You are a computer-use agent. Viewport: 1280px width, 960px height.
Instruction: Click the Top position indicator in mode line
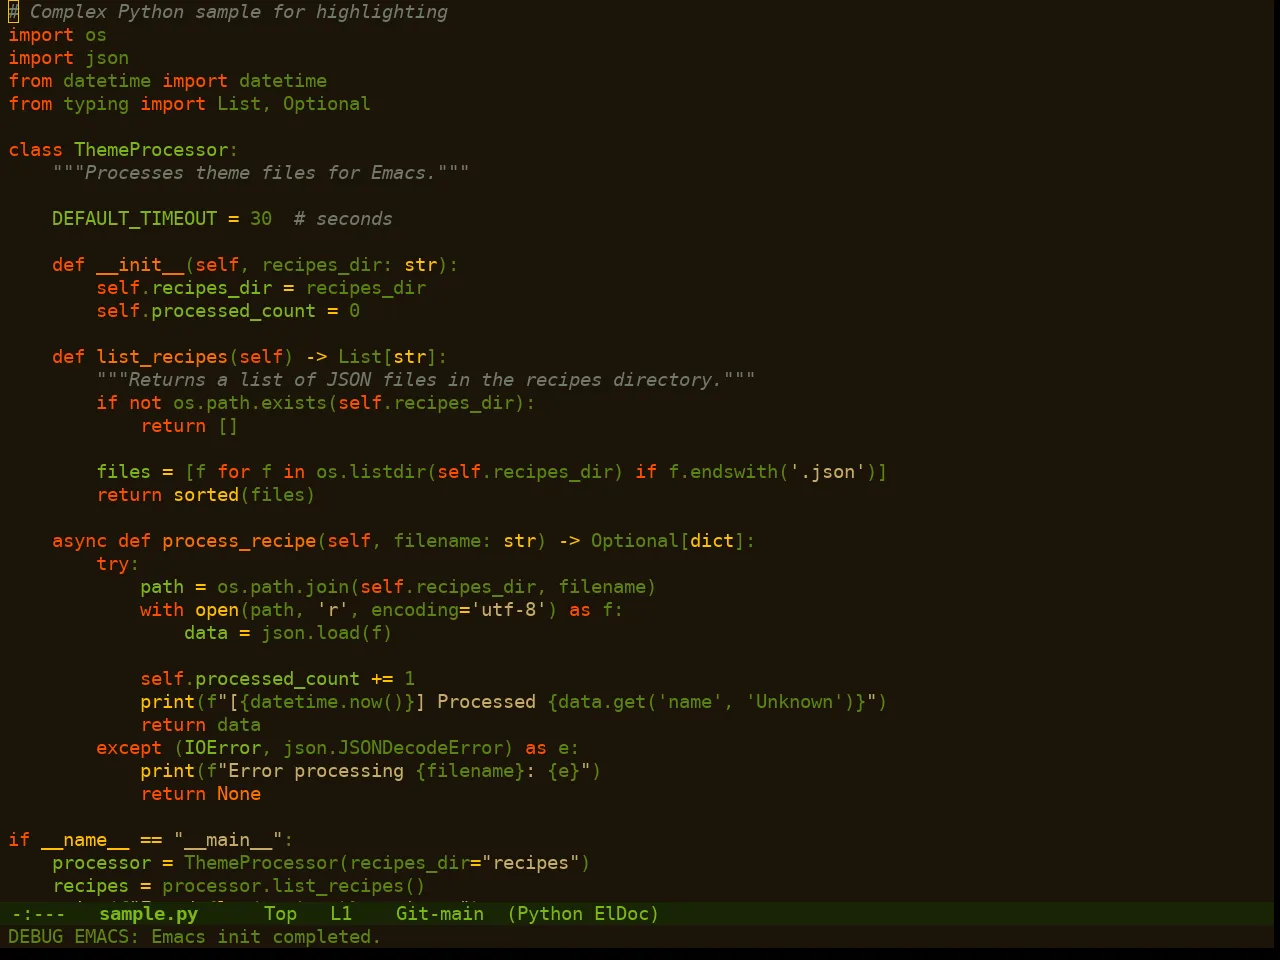280,914
